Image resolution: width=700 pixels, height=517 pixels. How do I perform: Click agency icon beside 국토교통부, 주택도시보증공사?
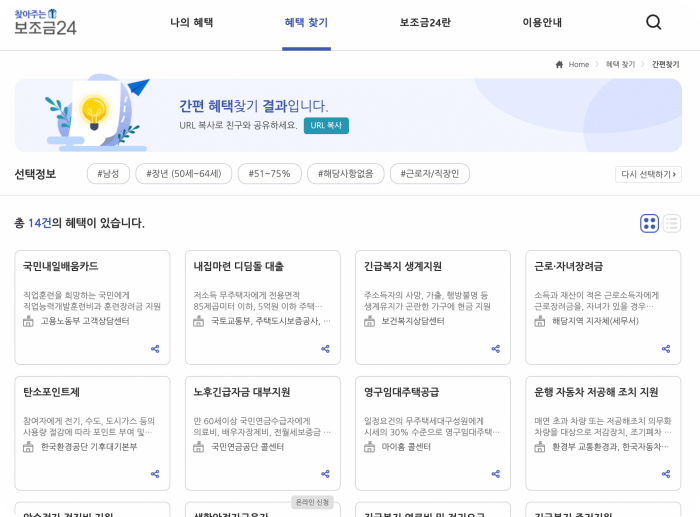click(x=199, y=321)
